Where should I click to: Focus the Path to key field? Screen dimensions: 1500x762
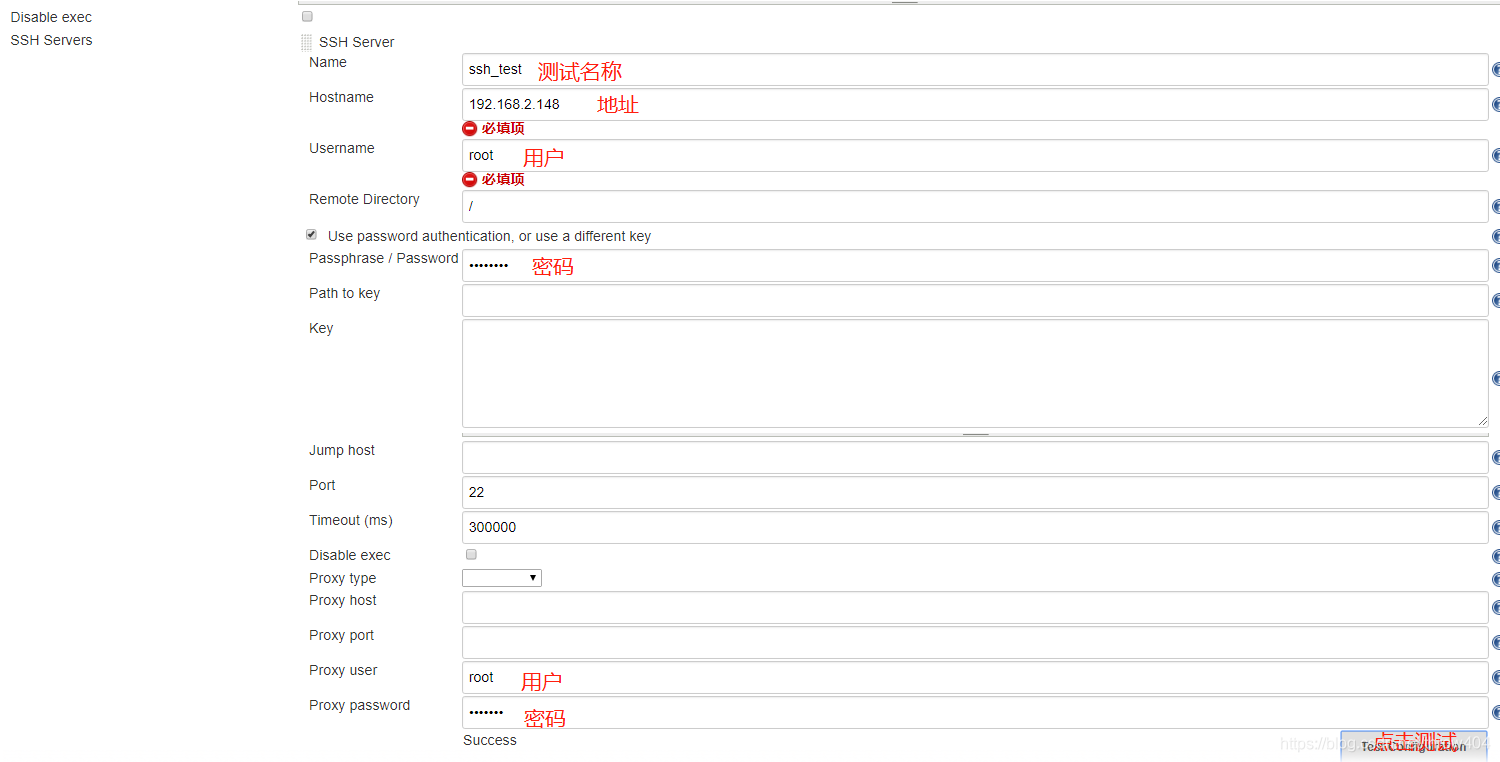975,301
